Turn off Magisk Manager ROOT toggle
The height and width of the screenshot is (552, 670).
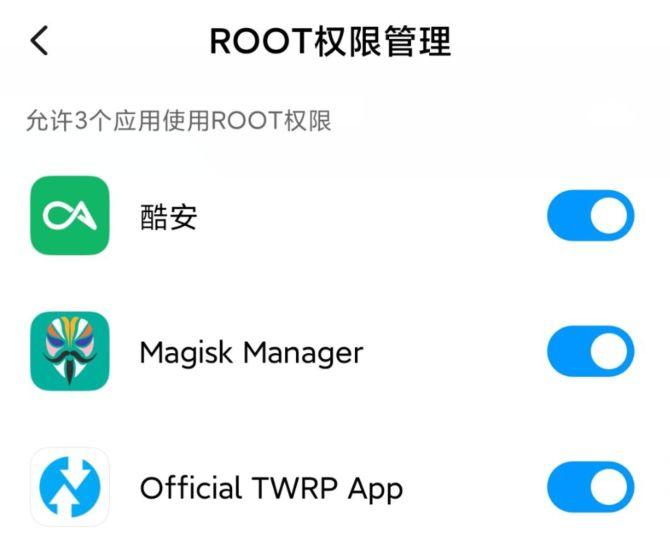pyautogui.click(x=591, y=351)
